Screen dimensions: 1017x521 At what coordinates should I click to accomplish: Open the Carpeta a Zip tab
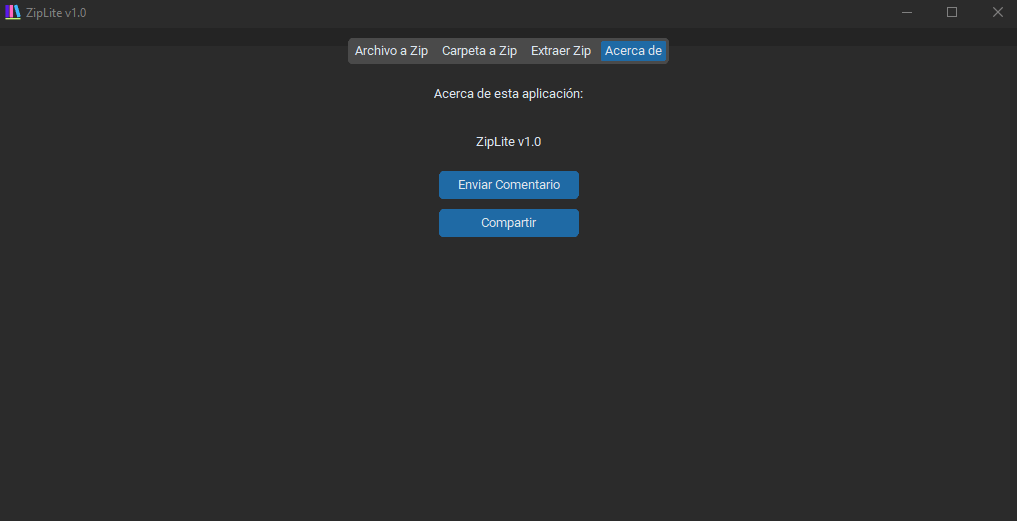pyautogui.click(x=479, y=51)
